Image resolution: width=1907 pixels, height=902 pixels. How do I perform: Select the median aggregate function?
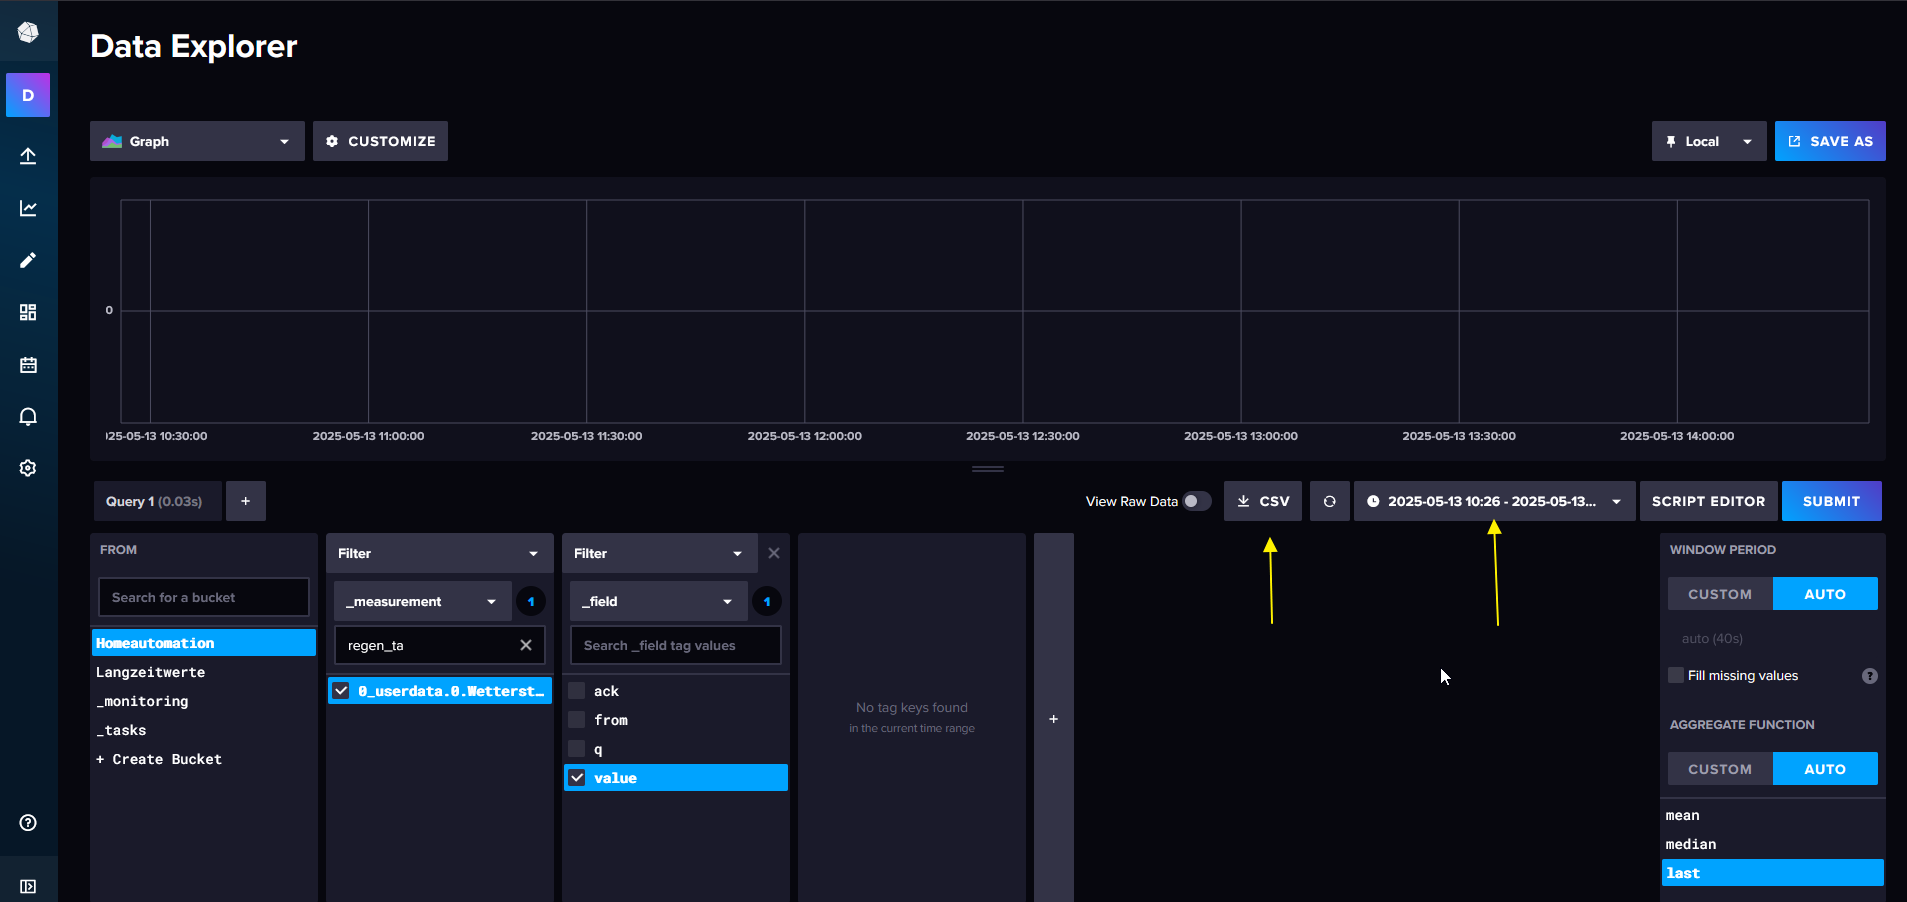pos(1773,844)
